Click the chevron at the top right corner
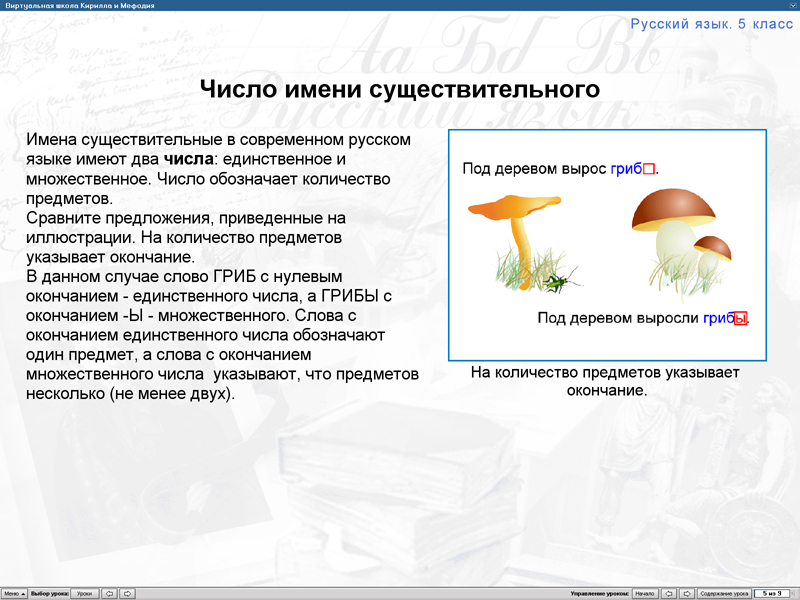This screenshot has width=800, height=600. pyautogui.click(x=792, y=4)
